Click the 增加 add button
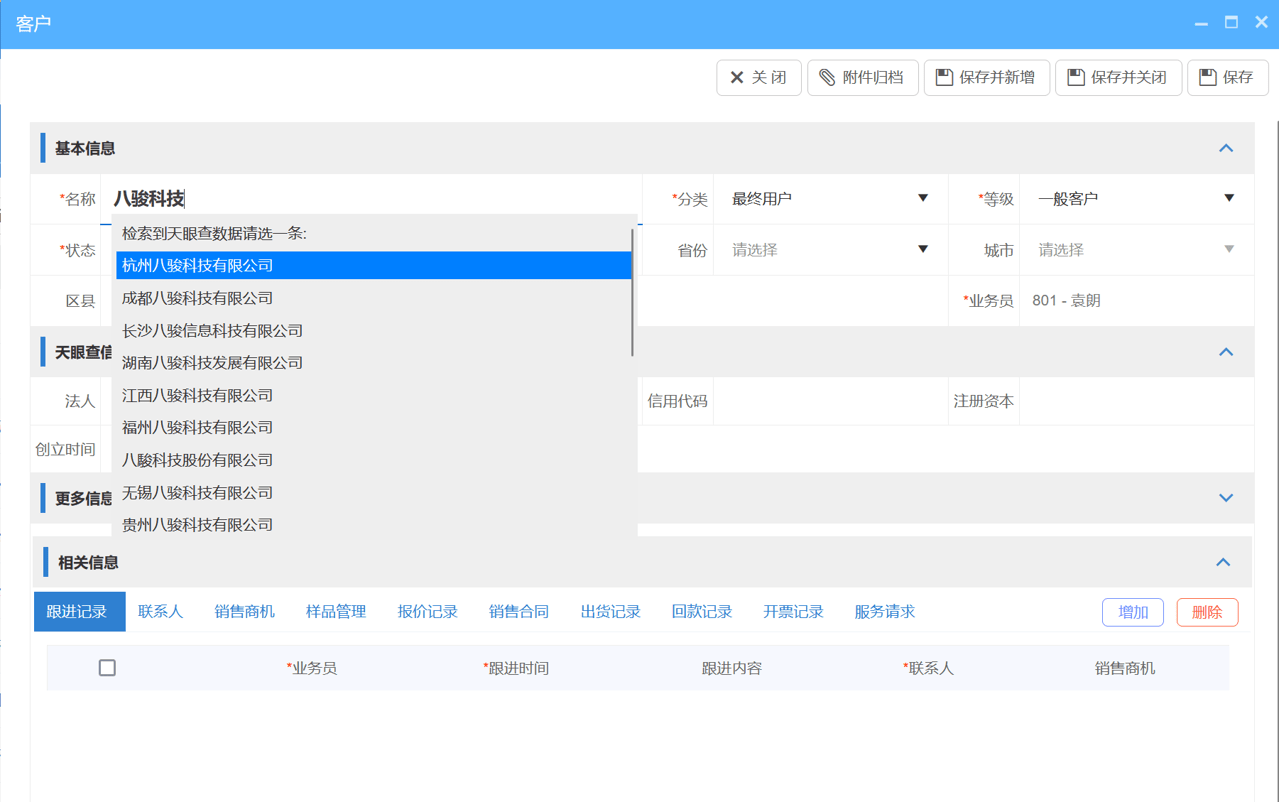This screenshot has width=1279, height=802. click(x=1132, y=612)
